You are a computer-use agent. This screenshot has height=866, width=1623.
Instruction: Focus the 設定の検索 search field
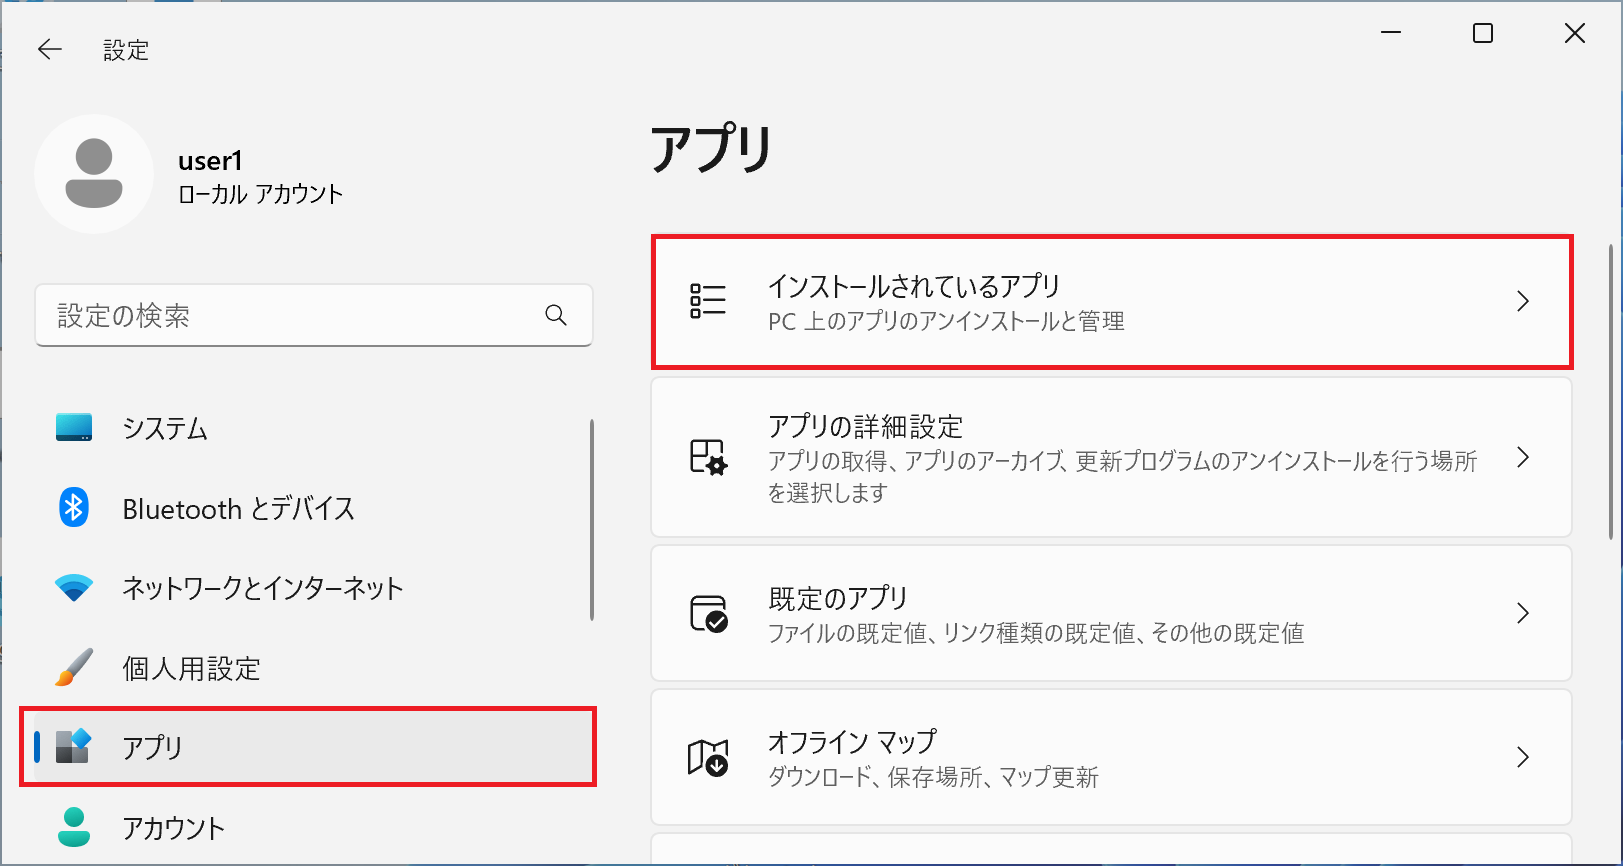click(314, 316)
